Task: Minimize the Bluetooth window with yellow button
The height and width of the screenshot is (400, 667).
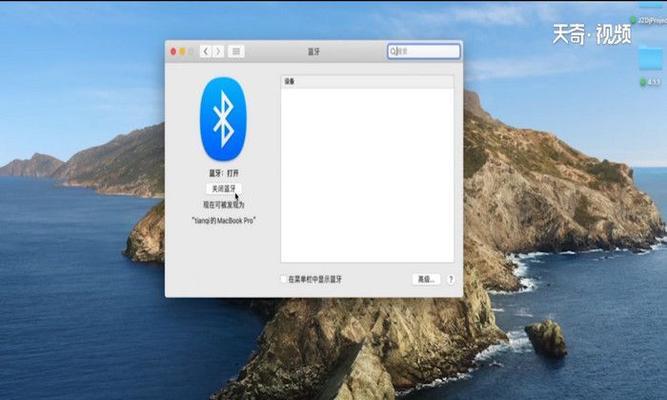Action: [x=182, y=51]
